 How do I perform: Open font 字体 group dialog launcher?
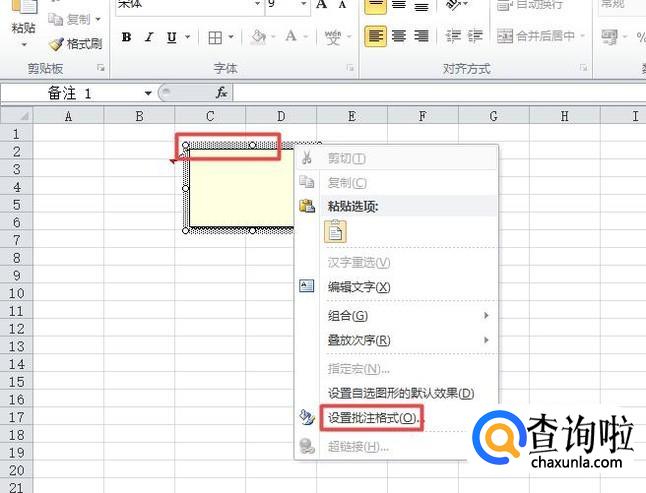pyautogui.click(x=350, y=68)
